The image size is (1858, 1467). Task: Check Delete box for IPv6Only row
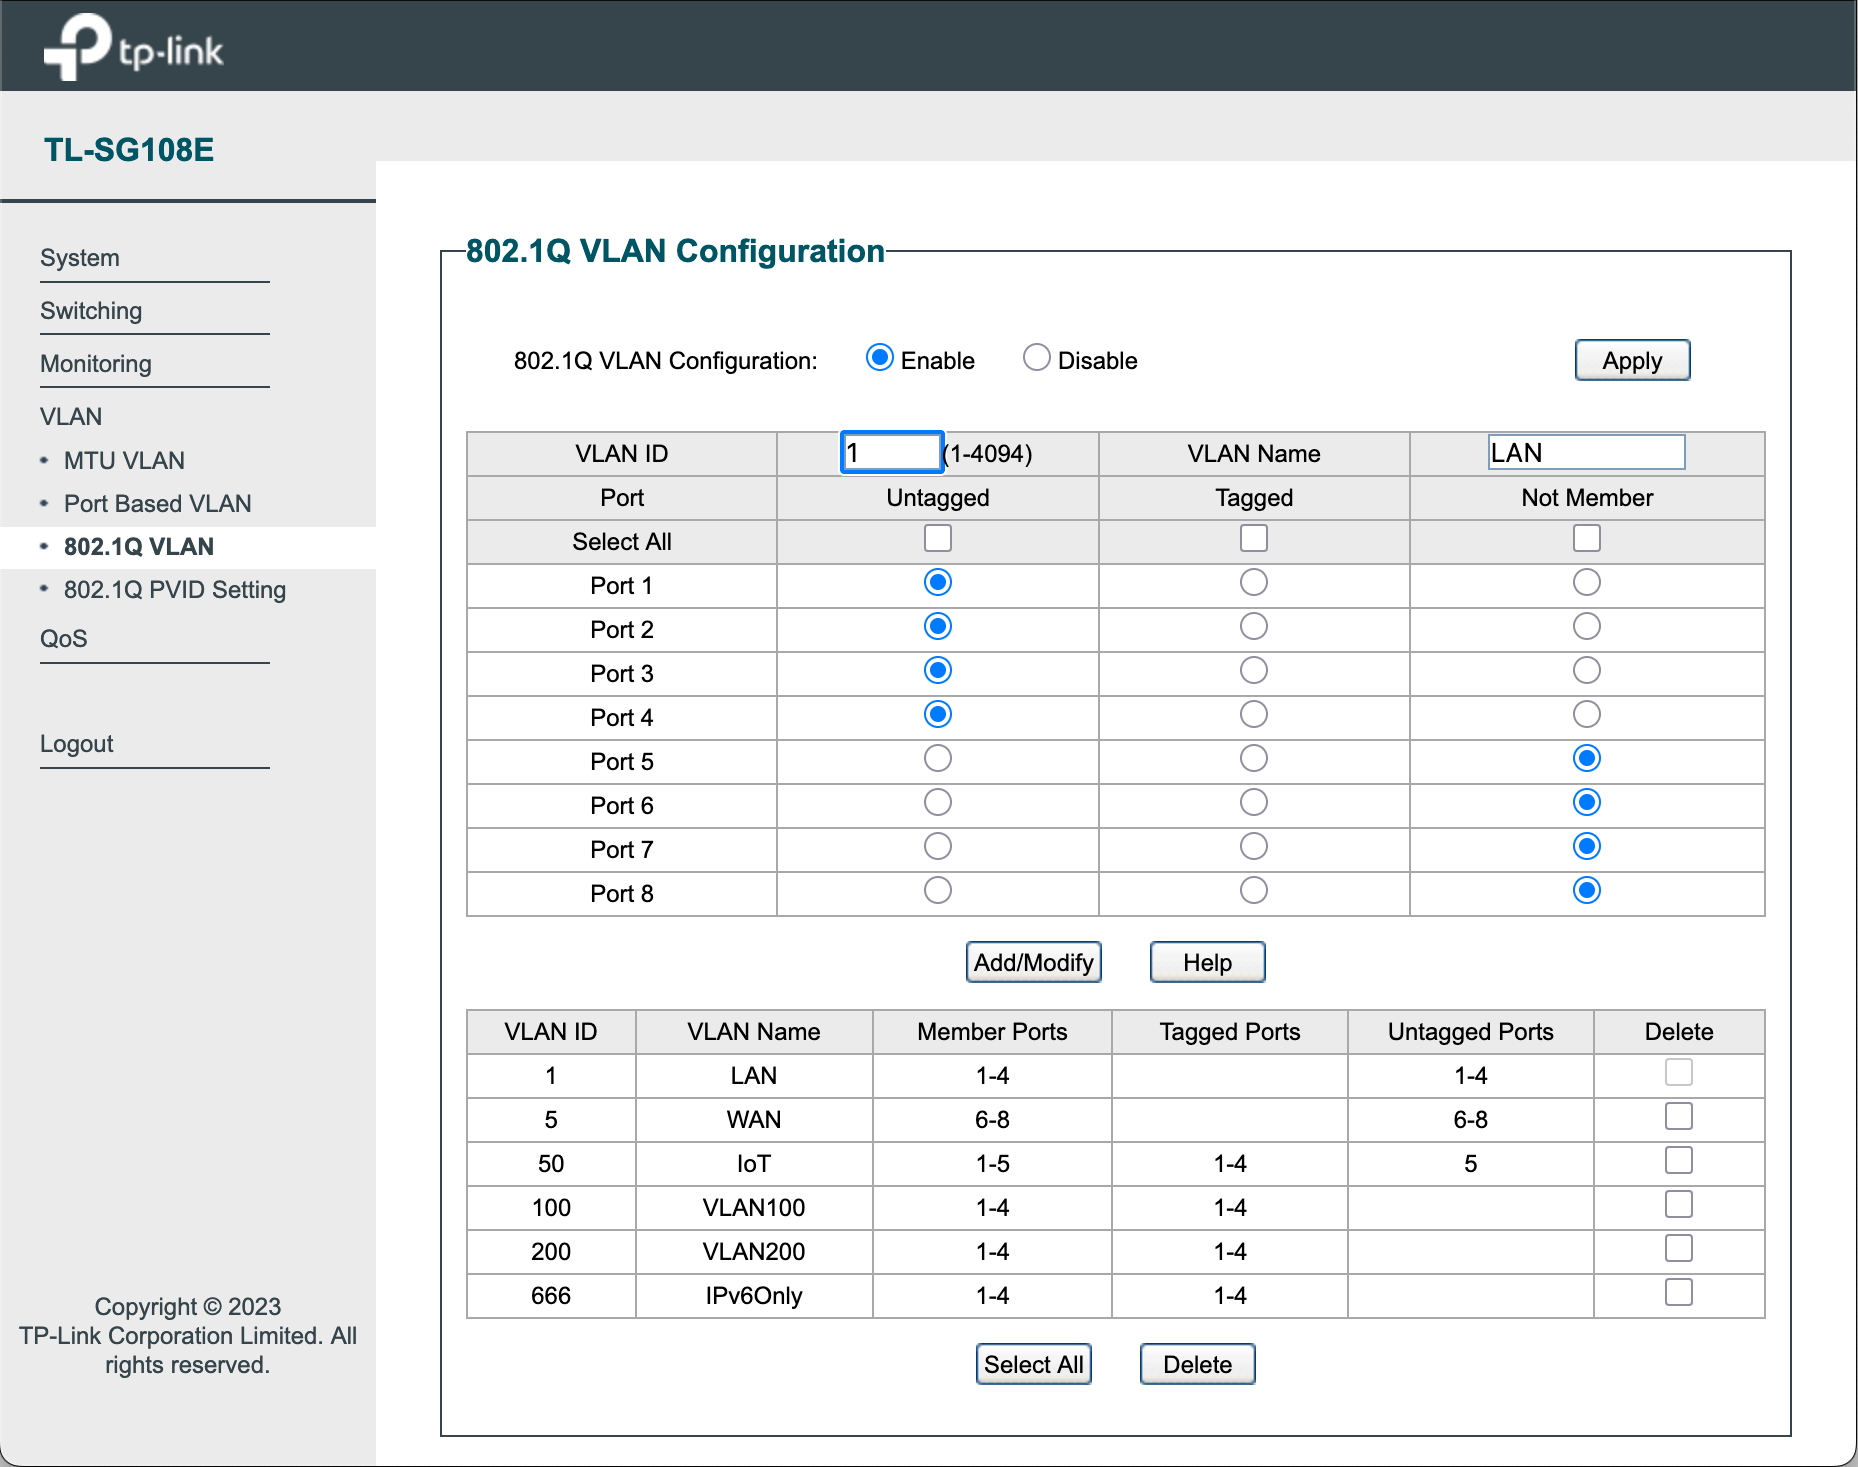1679,1293
